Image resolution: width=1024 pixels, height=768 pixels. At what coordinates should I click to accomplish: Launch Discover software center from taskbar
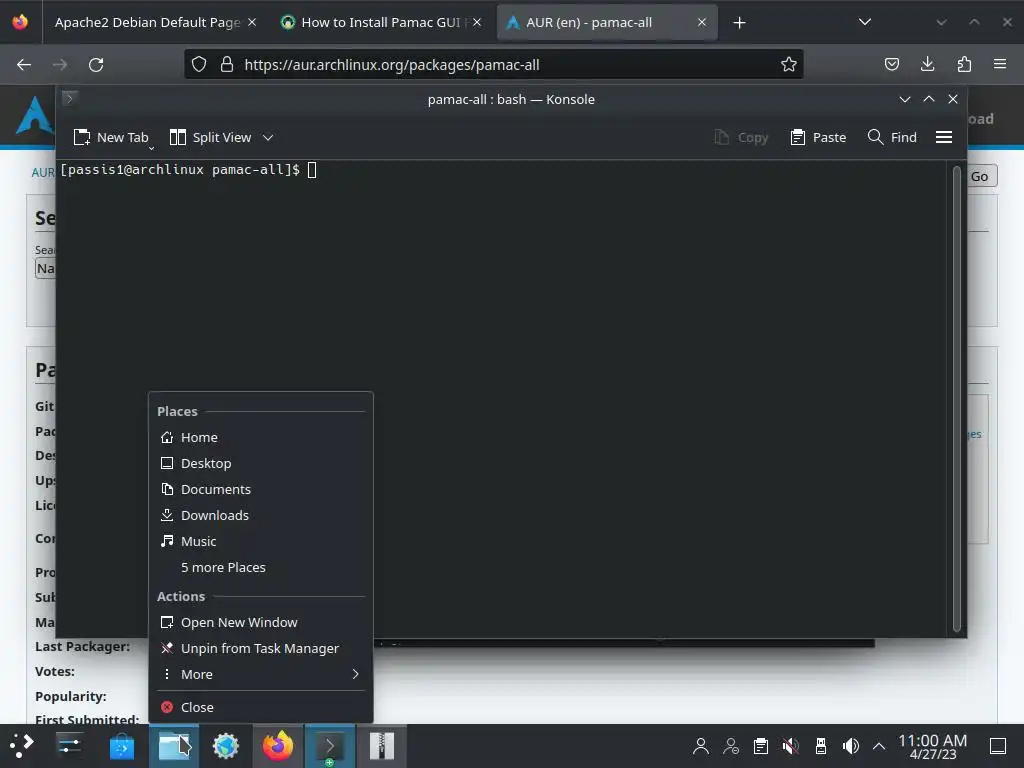coord(121,746)
